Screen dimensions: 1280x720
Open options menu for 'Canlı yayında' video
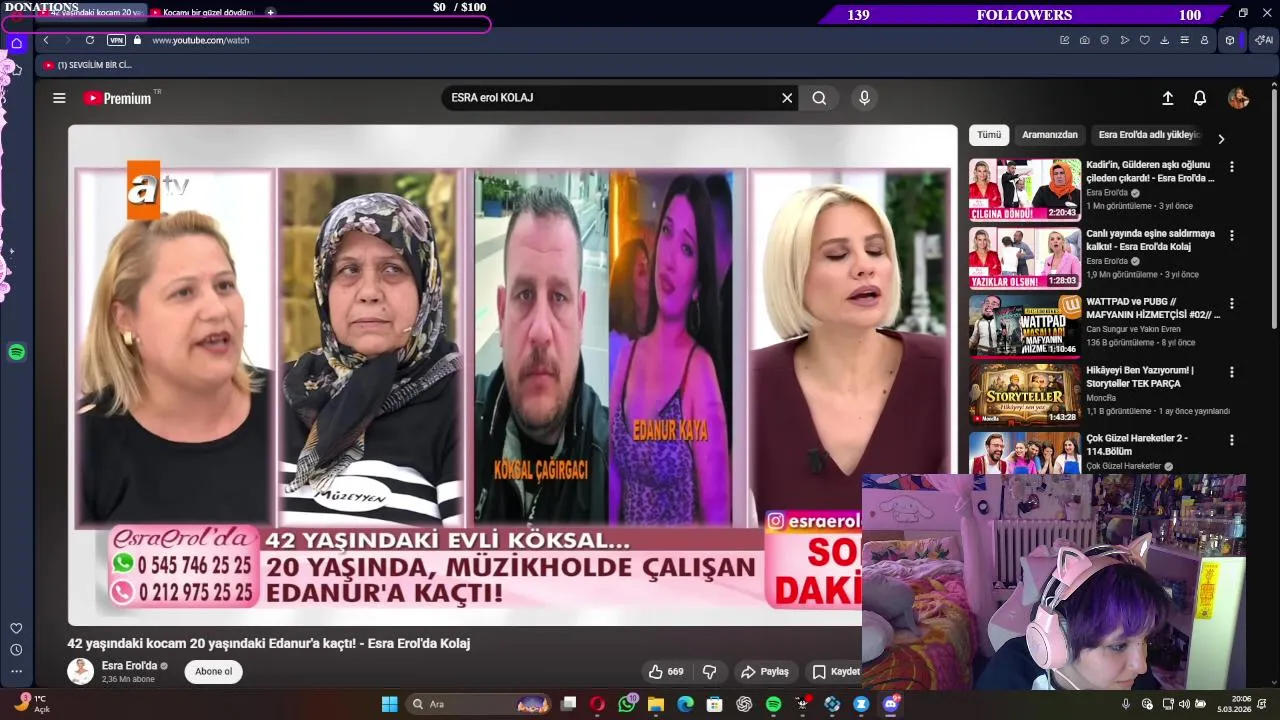[1232, 235]
